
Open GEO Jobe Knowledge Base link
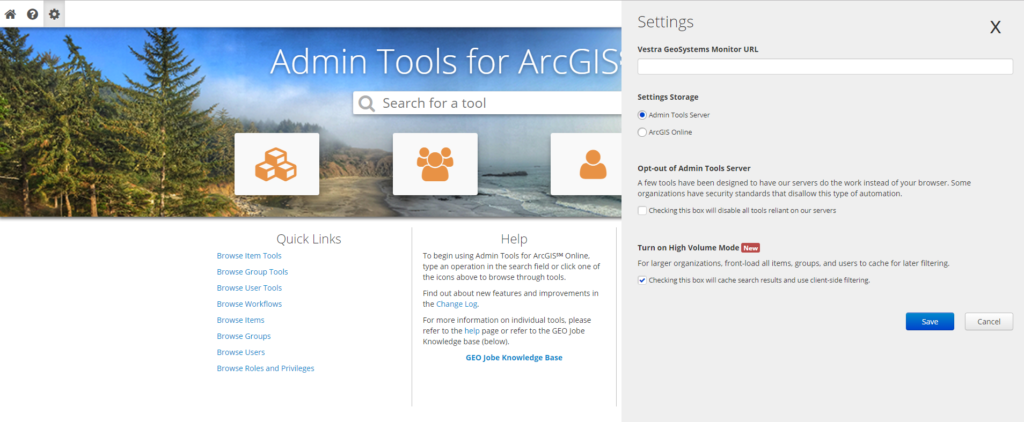(514, 358)
